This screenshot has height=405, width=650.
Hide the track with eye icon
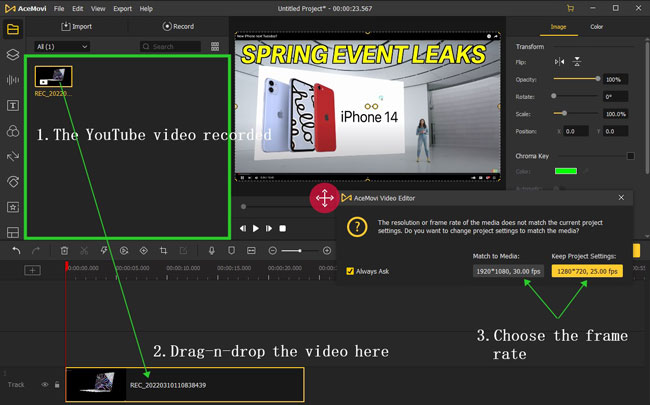[x=44, y=385]
